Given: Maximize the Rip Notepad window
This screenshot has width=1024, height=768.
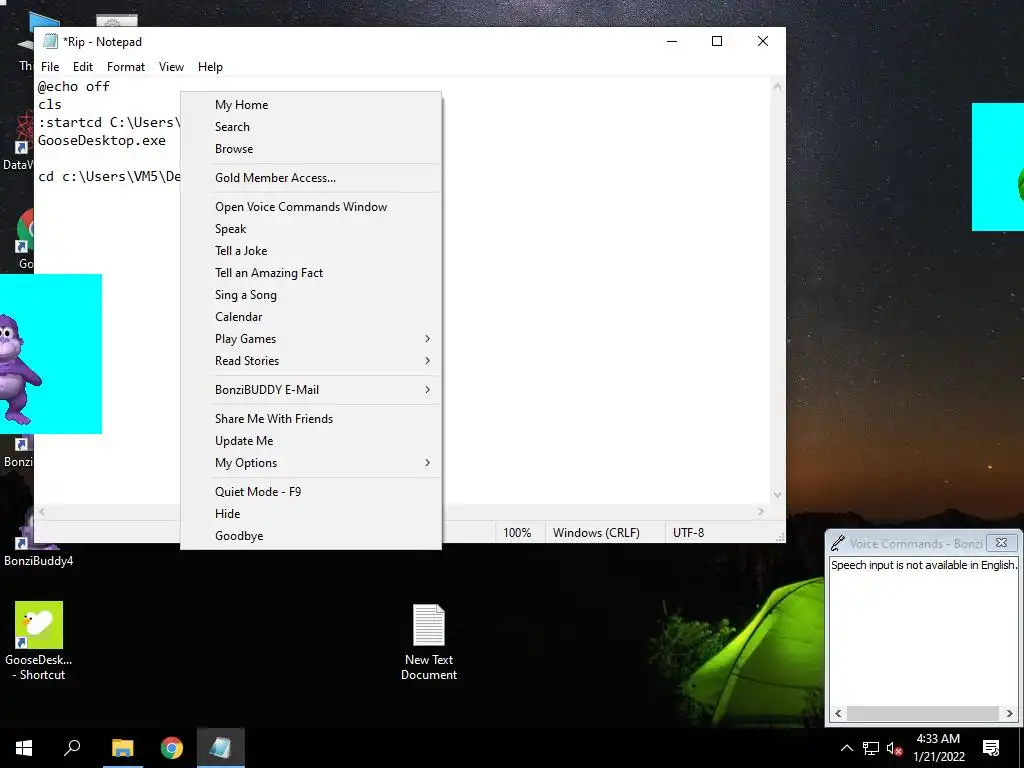Looking at the screenshot, I should coord(717,41).
